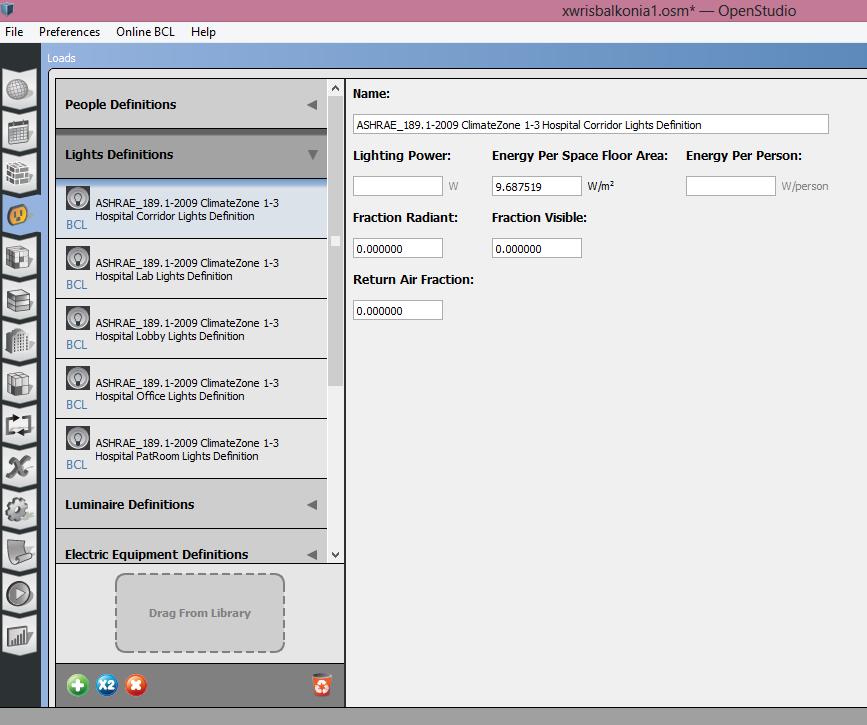This screenshot has width=867, height=725.
Task: Select Hospital PatRoom Lights Definition name text
Action: [x=187, y=450]
